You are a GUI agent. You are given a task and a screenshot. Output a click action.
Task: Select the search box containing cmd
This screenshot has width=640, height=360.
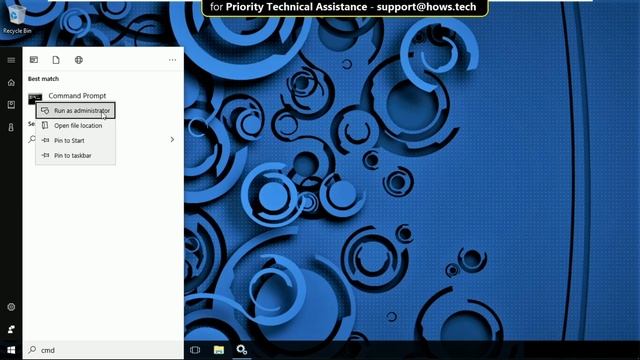[x=103, y=350]
